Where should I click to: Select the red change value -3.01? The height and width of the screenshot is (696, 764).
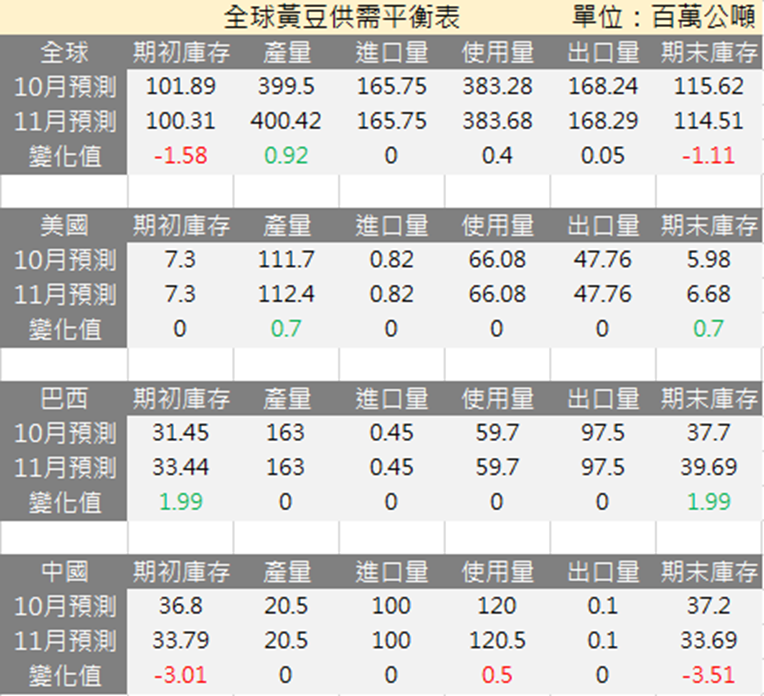click(x=180, y=676)
